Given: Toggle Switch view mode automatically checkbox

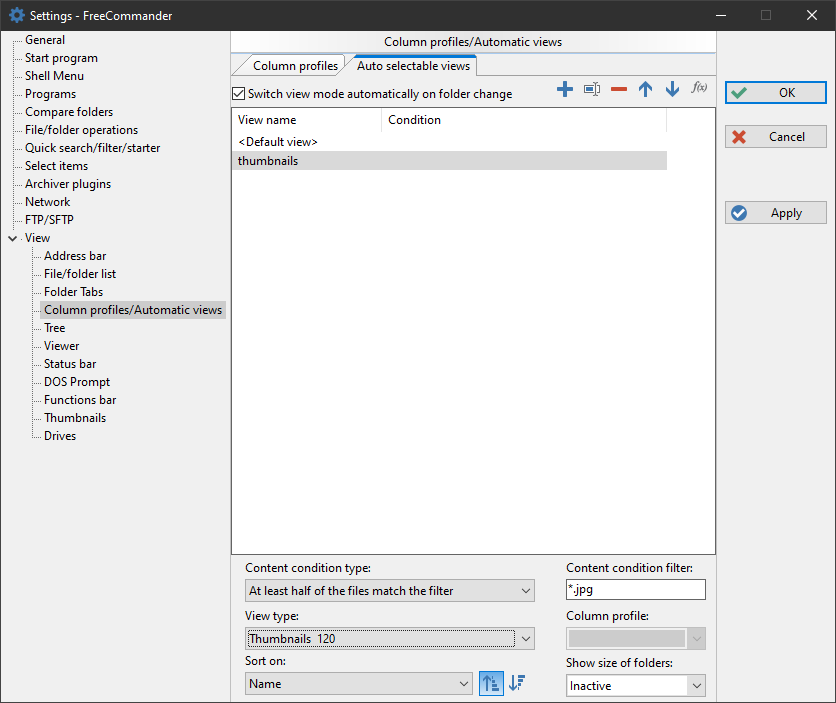Looking at the screenshot, I should (x=238, y=94).
